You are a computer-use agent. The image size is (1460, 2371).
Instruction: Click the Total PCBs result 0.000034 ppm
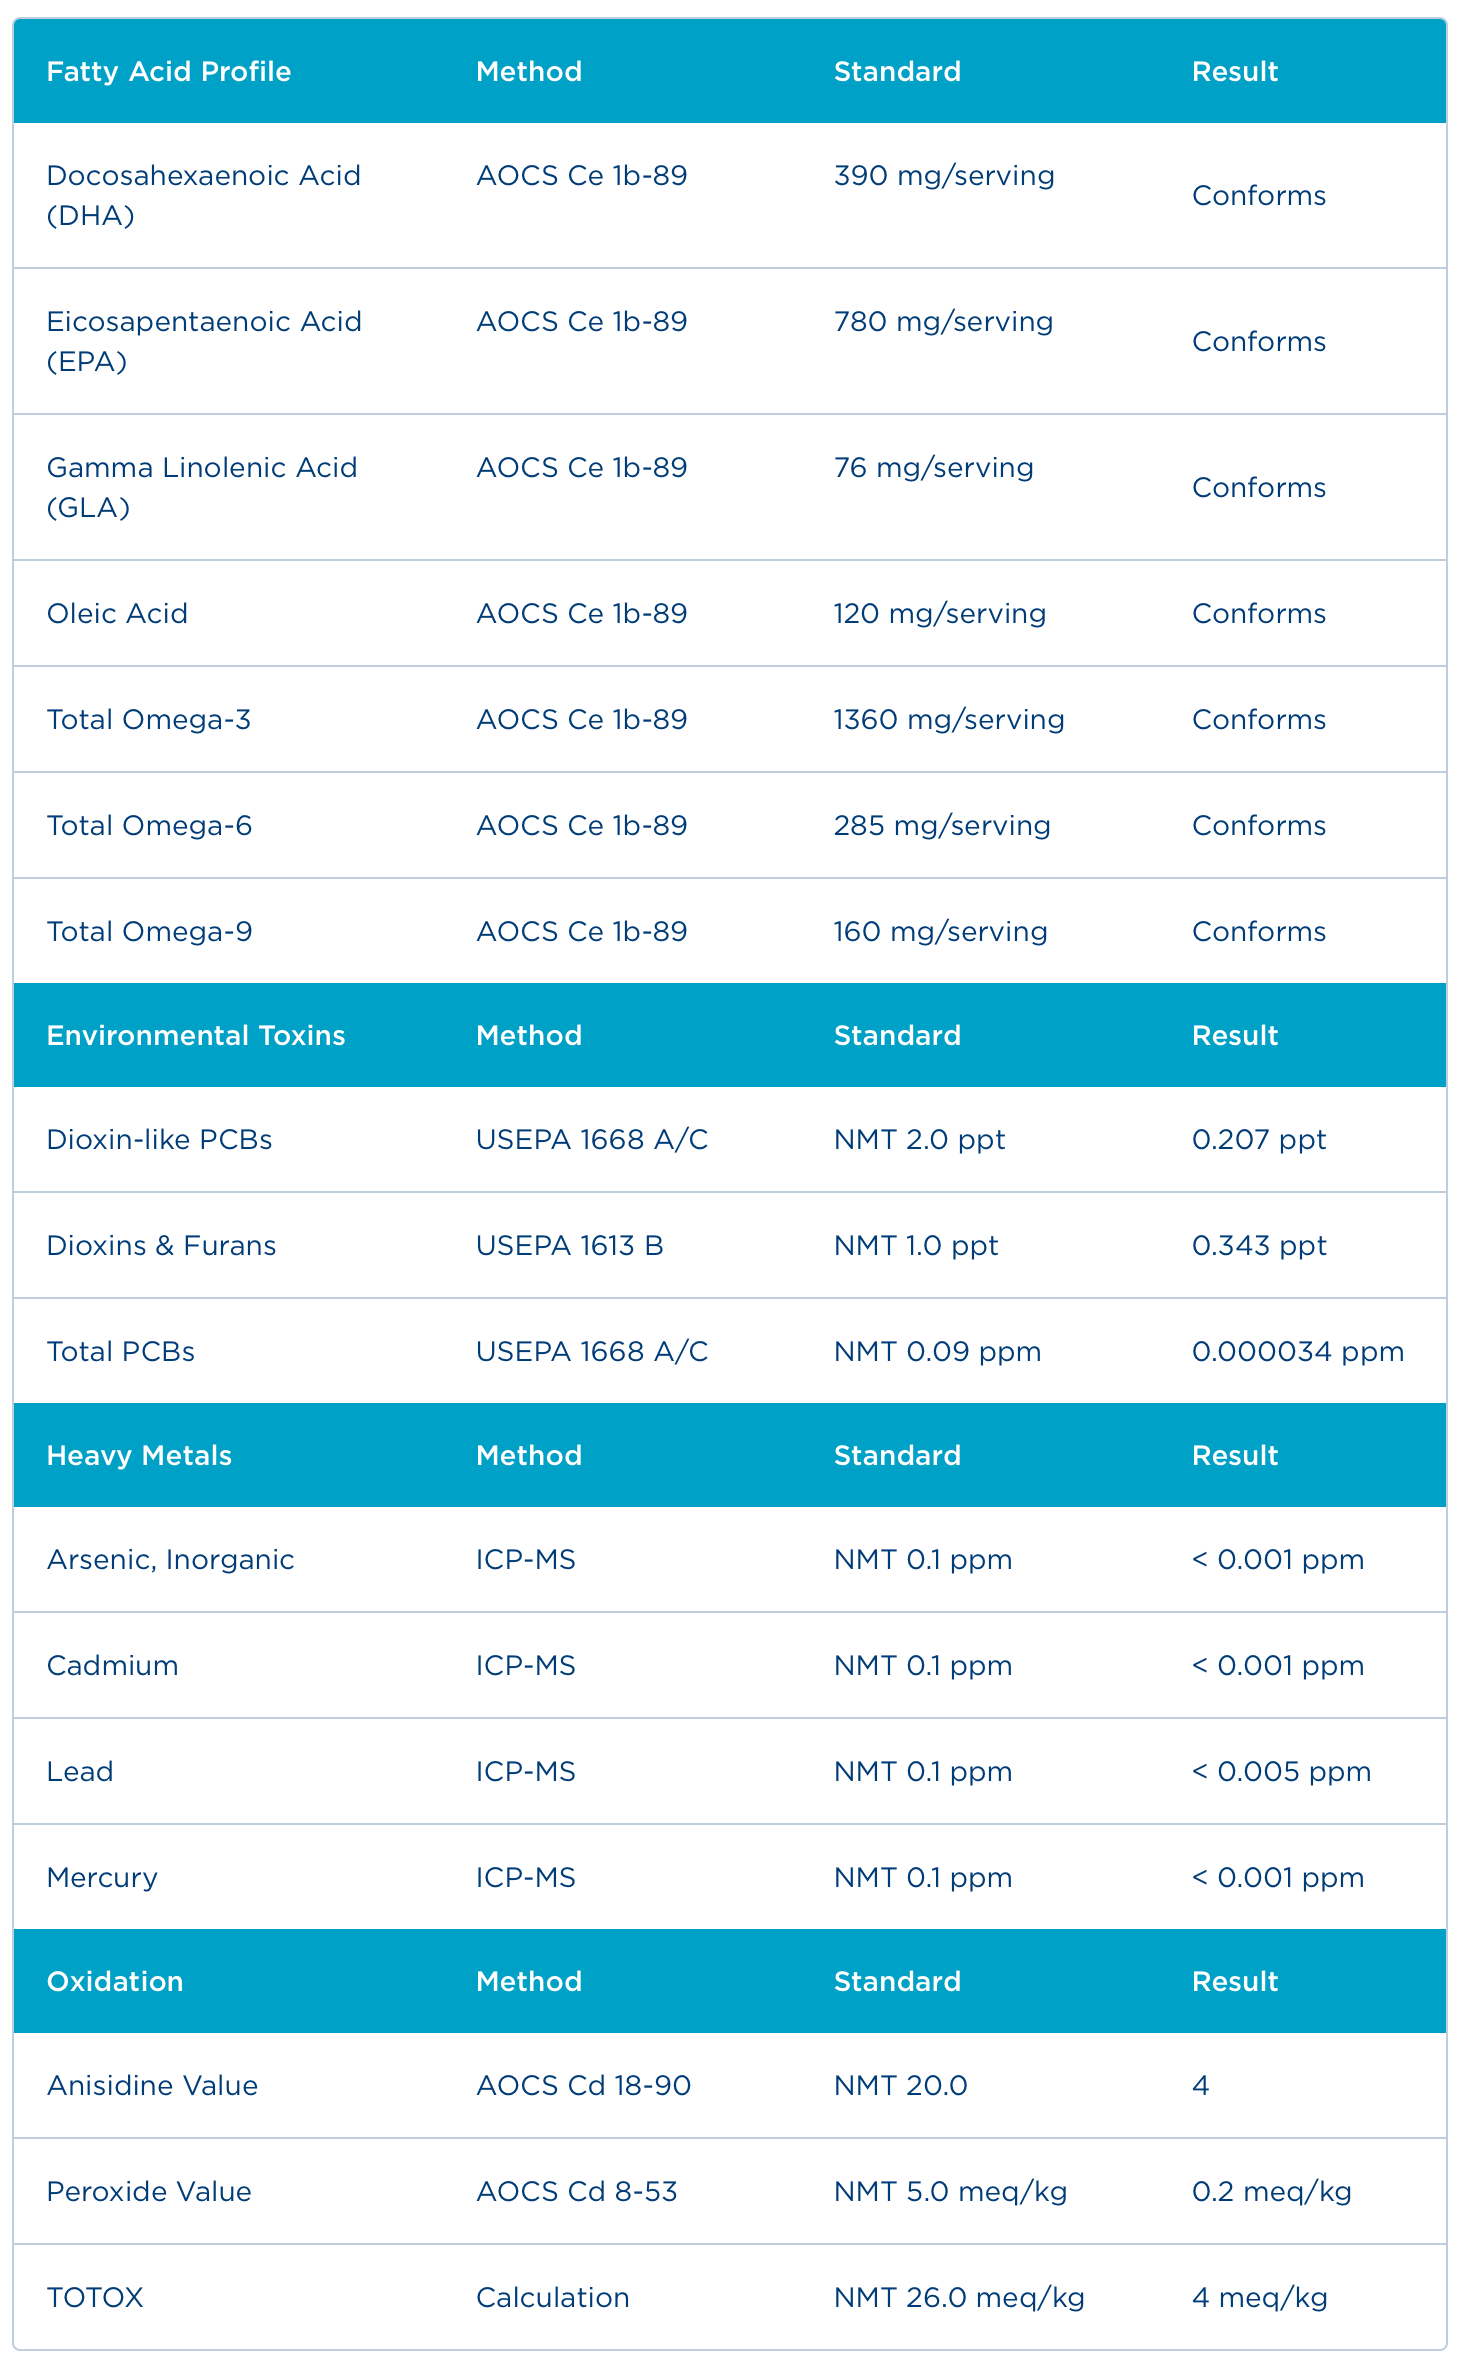click(x=1297, y=1351)
